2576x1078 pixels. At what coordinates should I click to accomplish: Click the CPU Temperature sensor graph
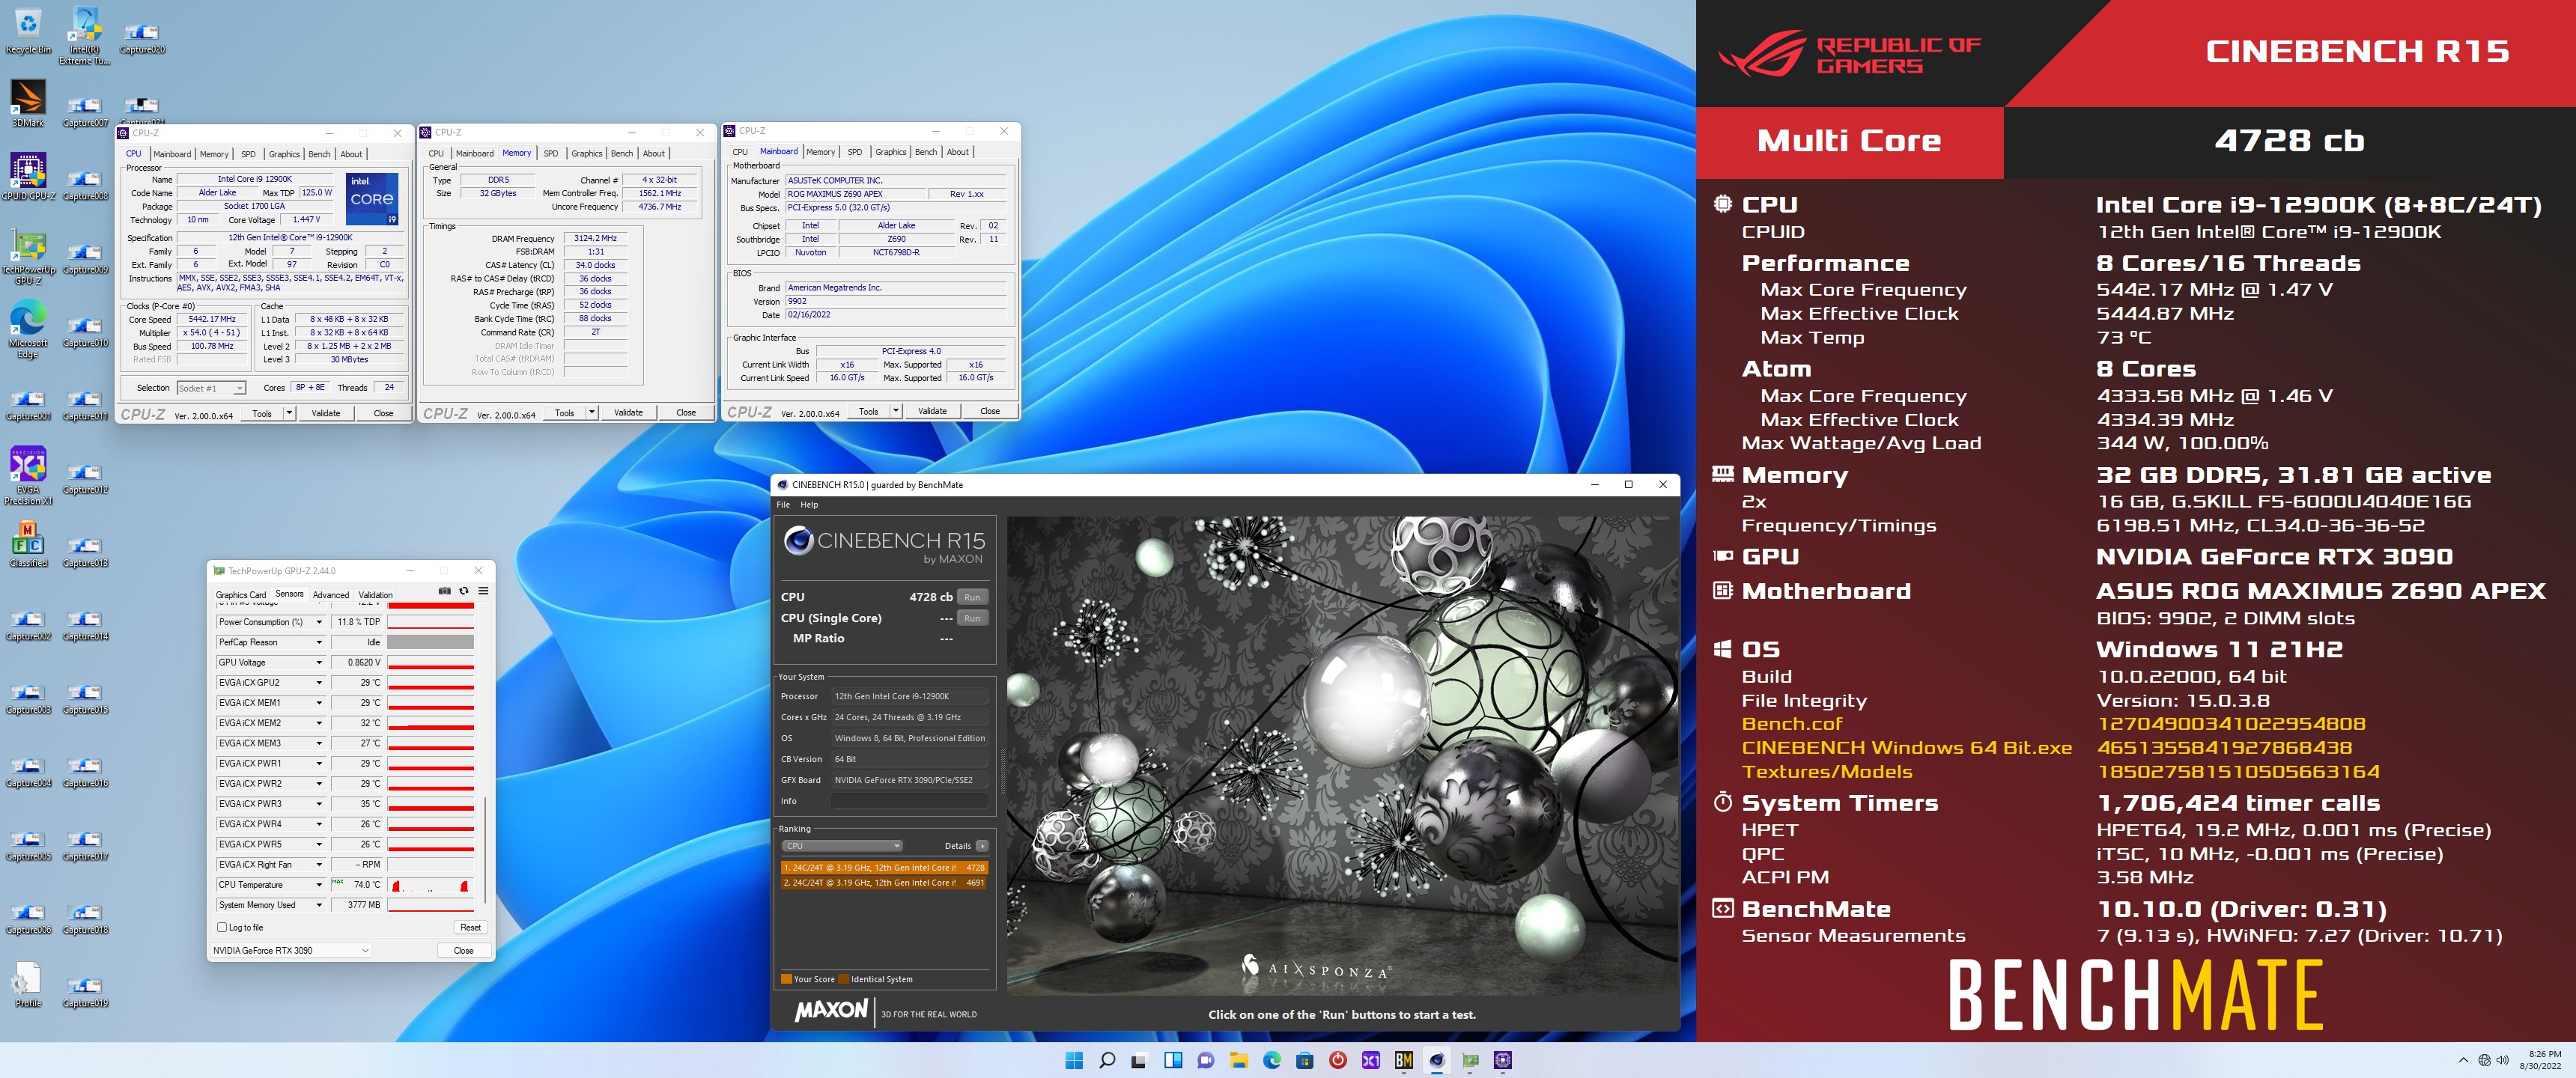pos(431,885)
